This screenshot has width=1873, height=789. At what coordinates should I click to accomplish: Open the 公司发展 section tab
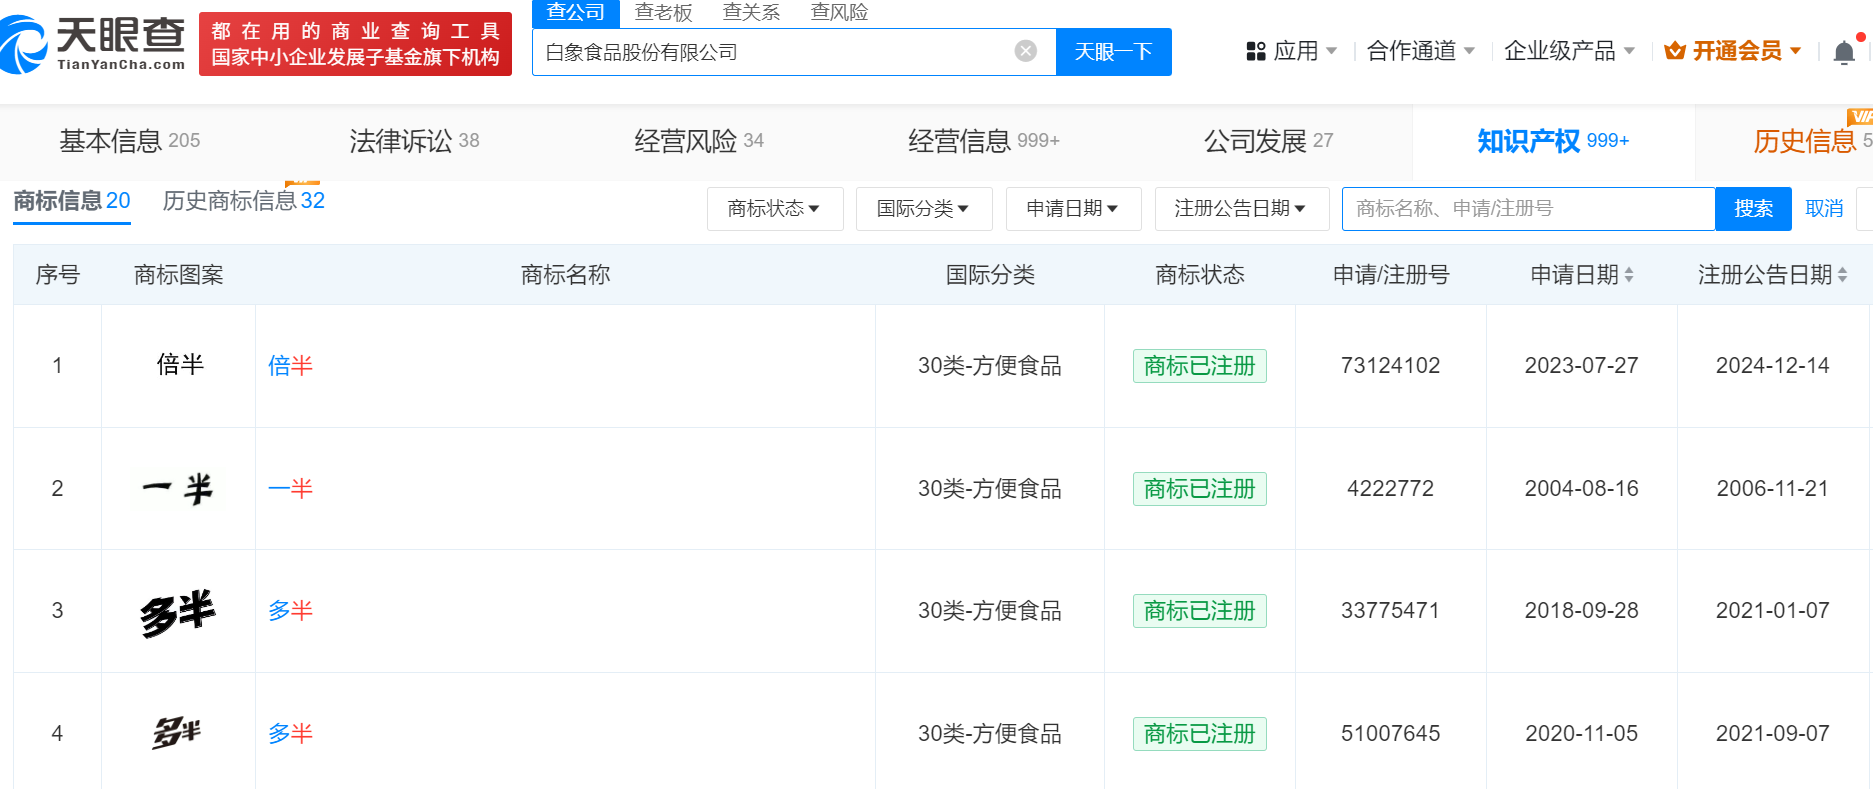point(1268,141)
